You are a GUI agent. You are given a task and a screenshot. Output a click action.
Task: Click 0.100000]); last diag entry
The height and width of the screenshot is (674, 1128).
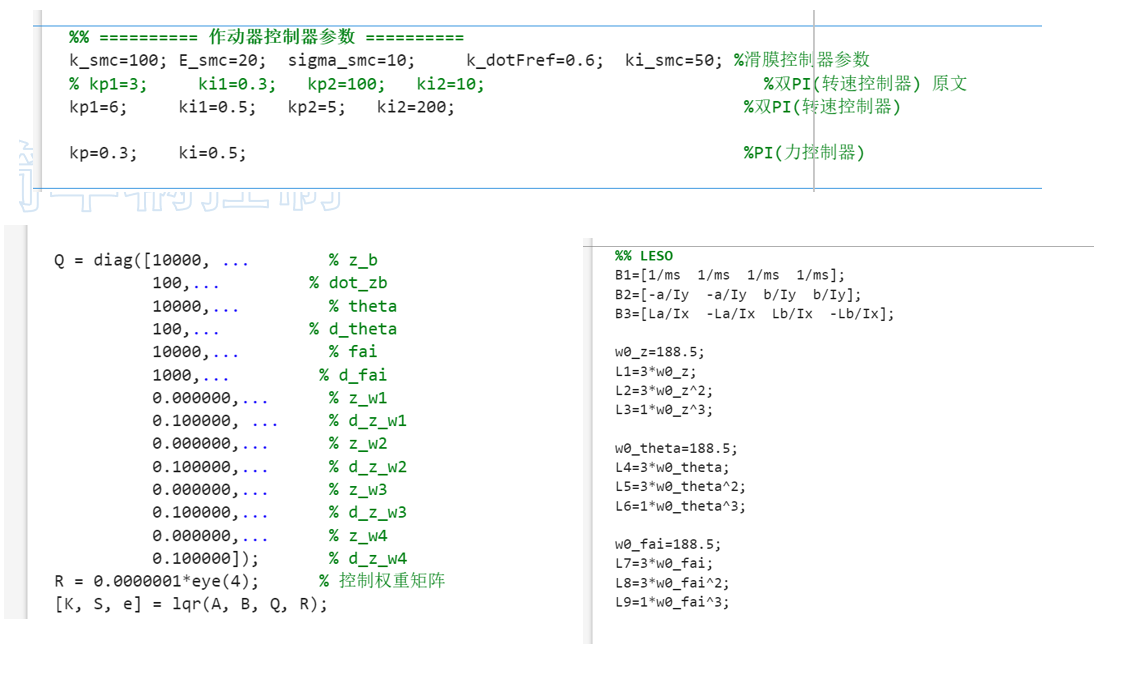(205, 559)
